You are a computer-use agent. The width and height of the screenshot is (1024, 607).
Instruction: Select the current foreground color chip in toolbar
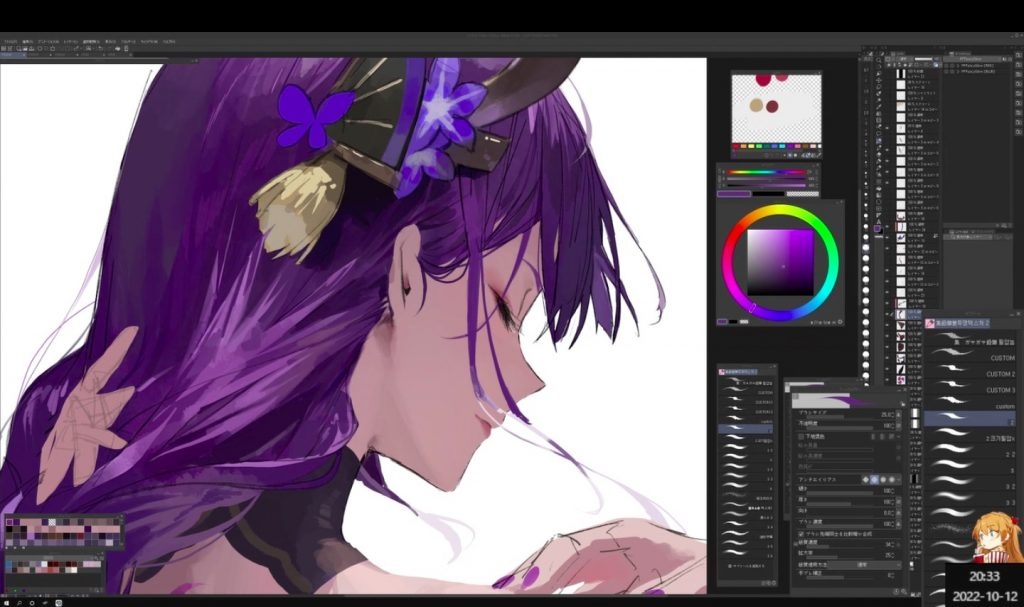coord(877,227)
